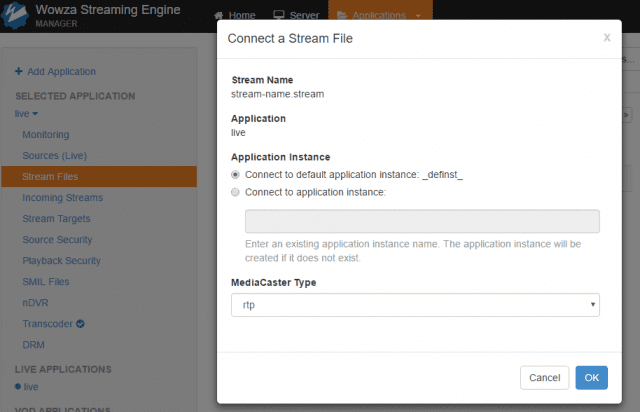The height and width of the screenshot is (412, 640).
Task: Click the stream-name.stream text
Action: (278, 94)
